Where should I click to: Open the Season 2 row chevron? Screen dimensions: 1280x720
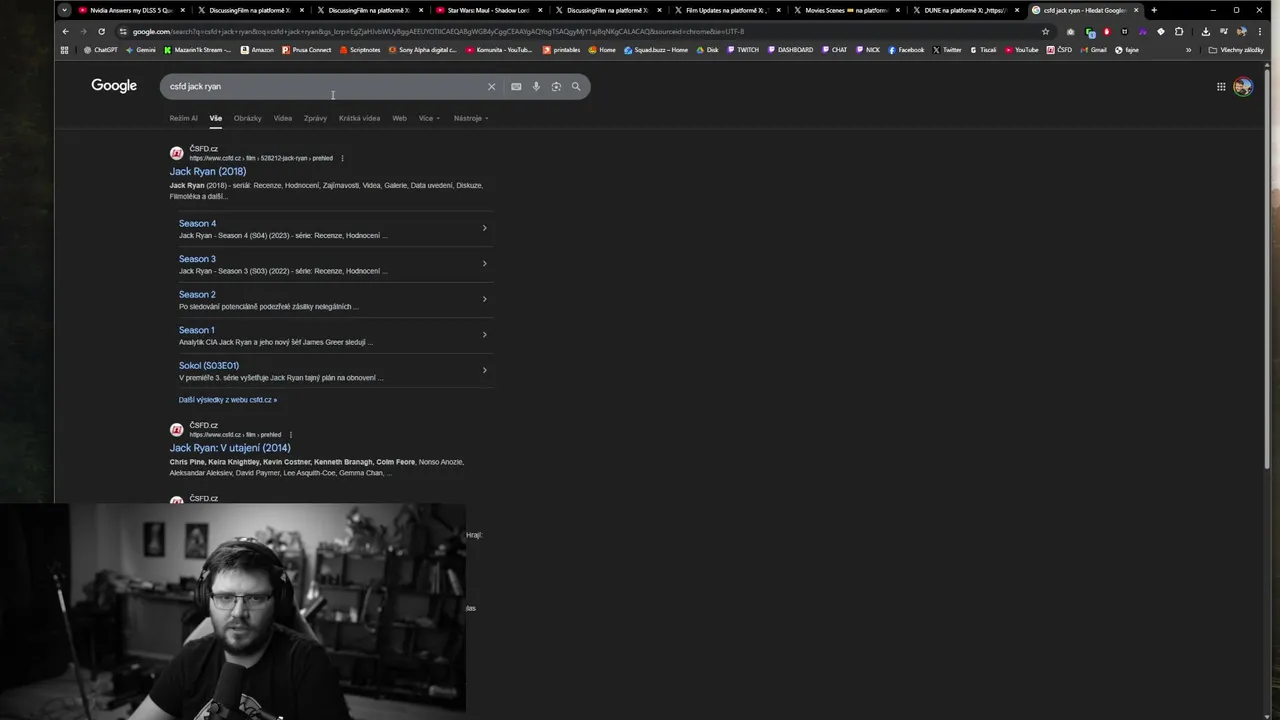coord(484,299)
